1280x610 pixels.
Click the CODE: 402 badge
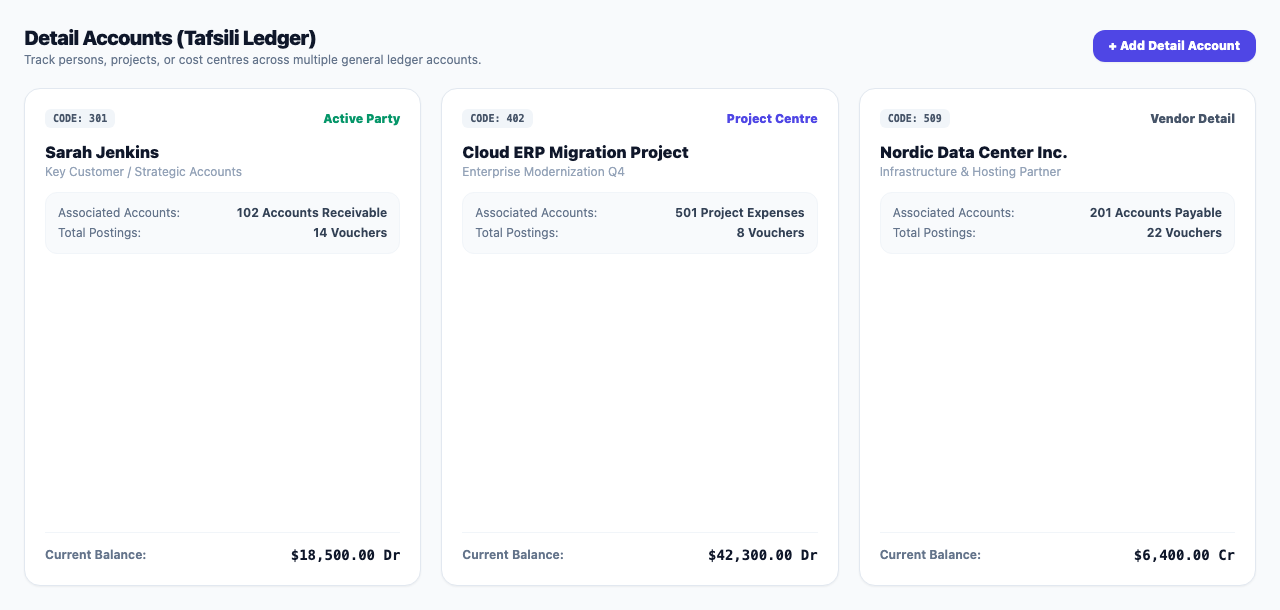[497, 118]
